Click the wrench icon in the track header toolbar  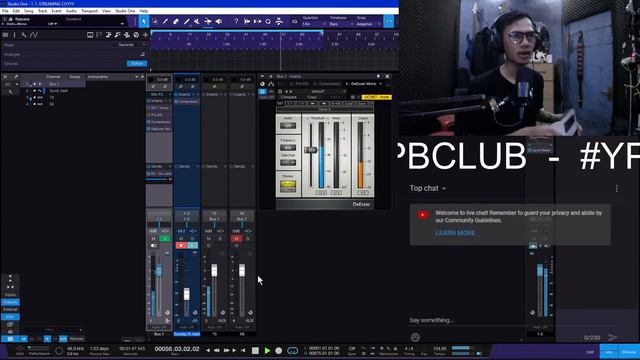point(24,35)
